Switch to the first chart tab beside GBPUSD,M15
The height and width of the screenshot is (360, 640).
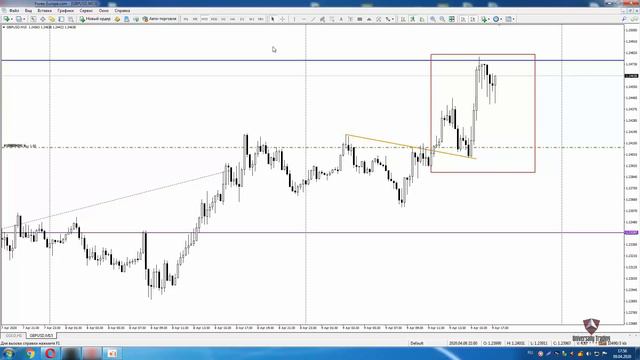(13, 336)
